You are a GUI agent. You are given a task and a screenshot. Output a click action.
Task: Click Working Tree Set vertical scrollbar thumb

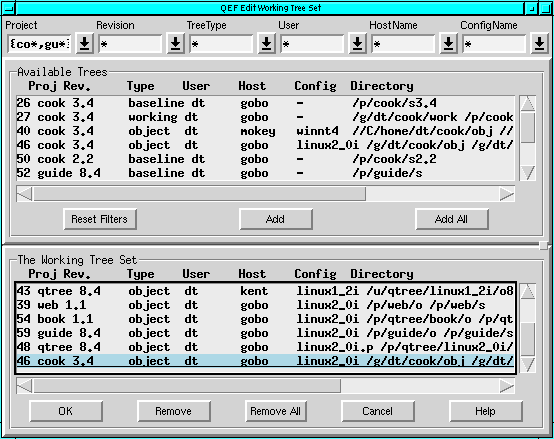[528, 338]
